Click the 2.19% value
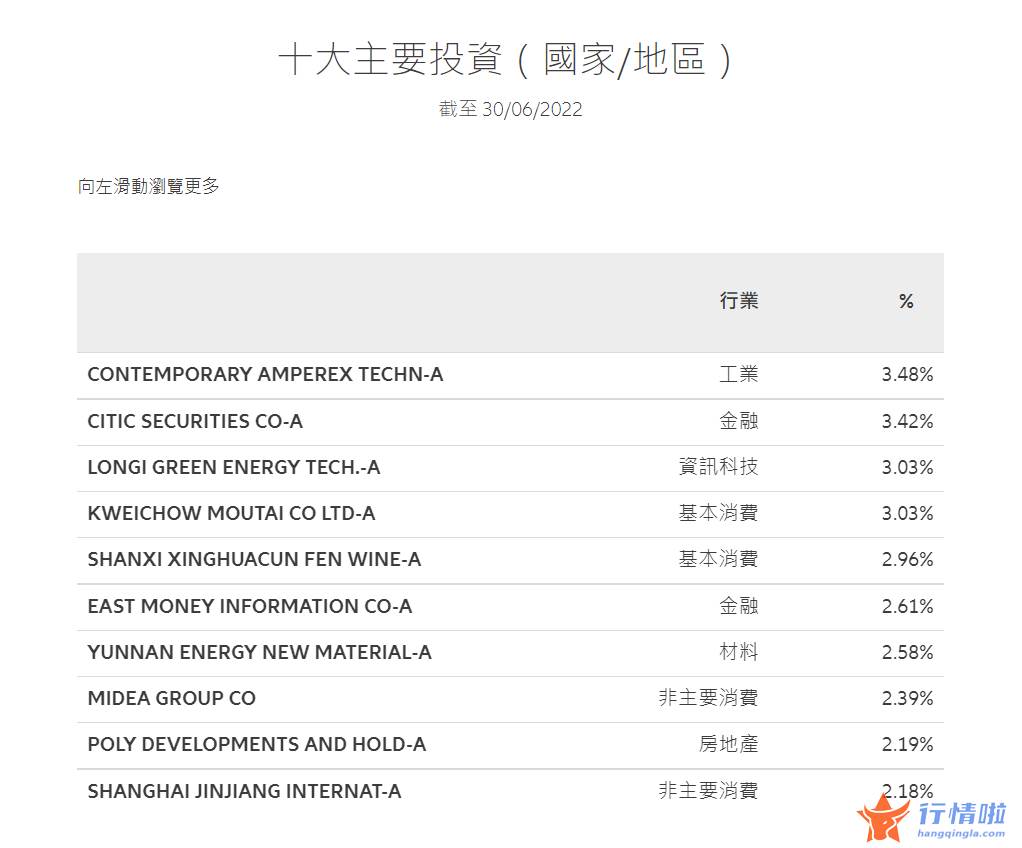 (x=907, y=744)
